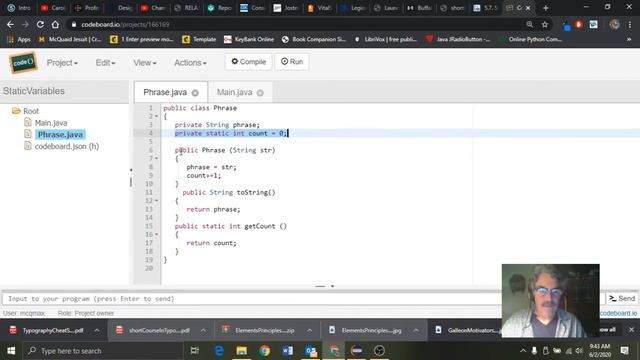Switch to the YouTube 'Carol' browser tab
The image size is (640, 360).
point(53,8)
